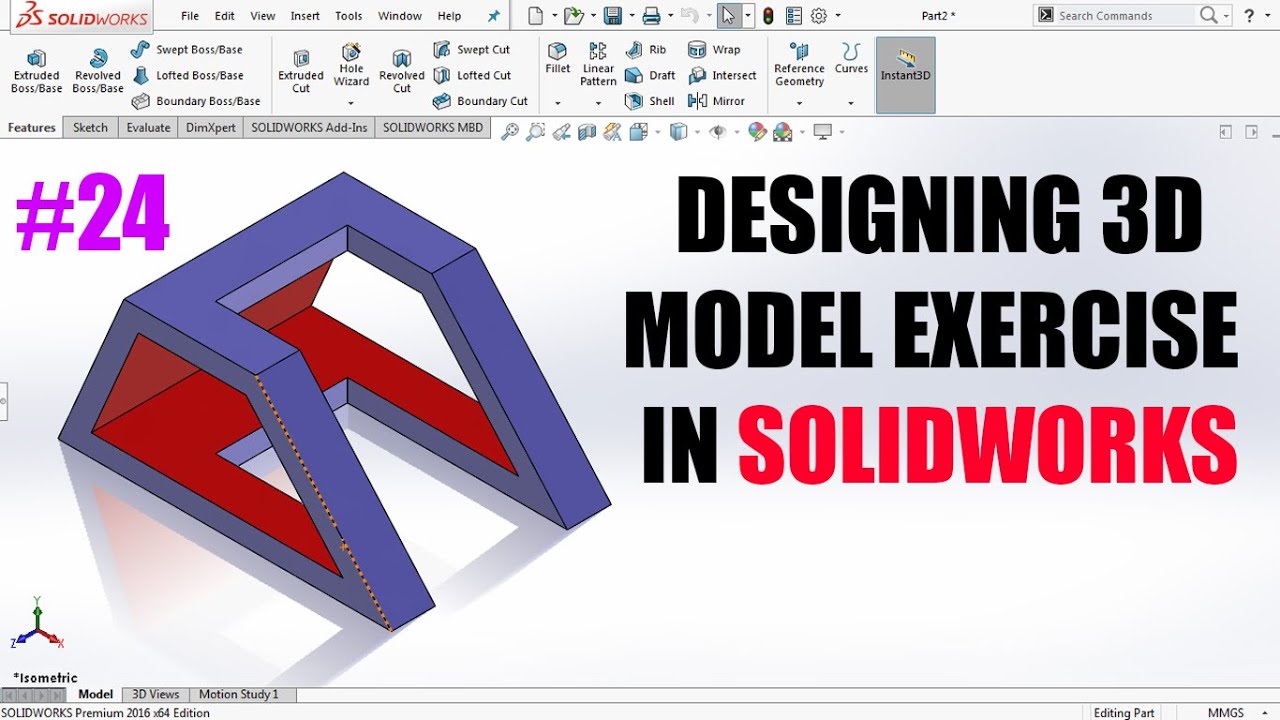Image resolution: width=1280 pixels, height=720 pixels.
Task: Click the Boundary Boss/Base tool
Action: click(x=196, y=101)
